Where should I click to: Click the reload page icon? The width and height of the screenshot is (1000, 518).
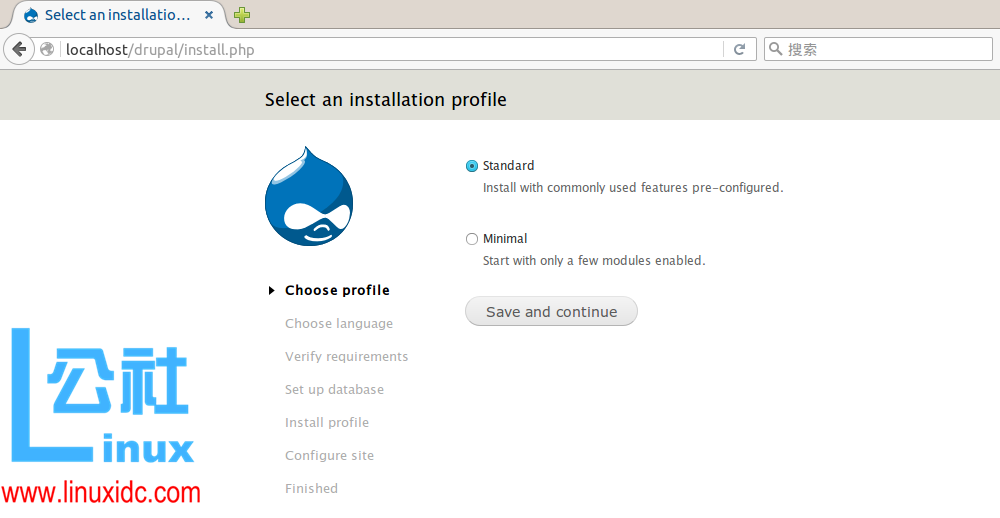tap(740, 49)
